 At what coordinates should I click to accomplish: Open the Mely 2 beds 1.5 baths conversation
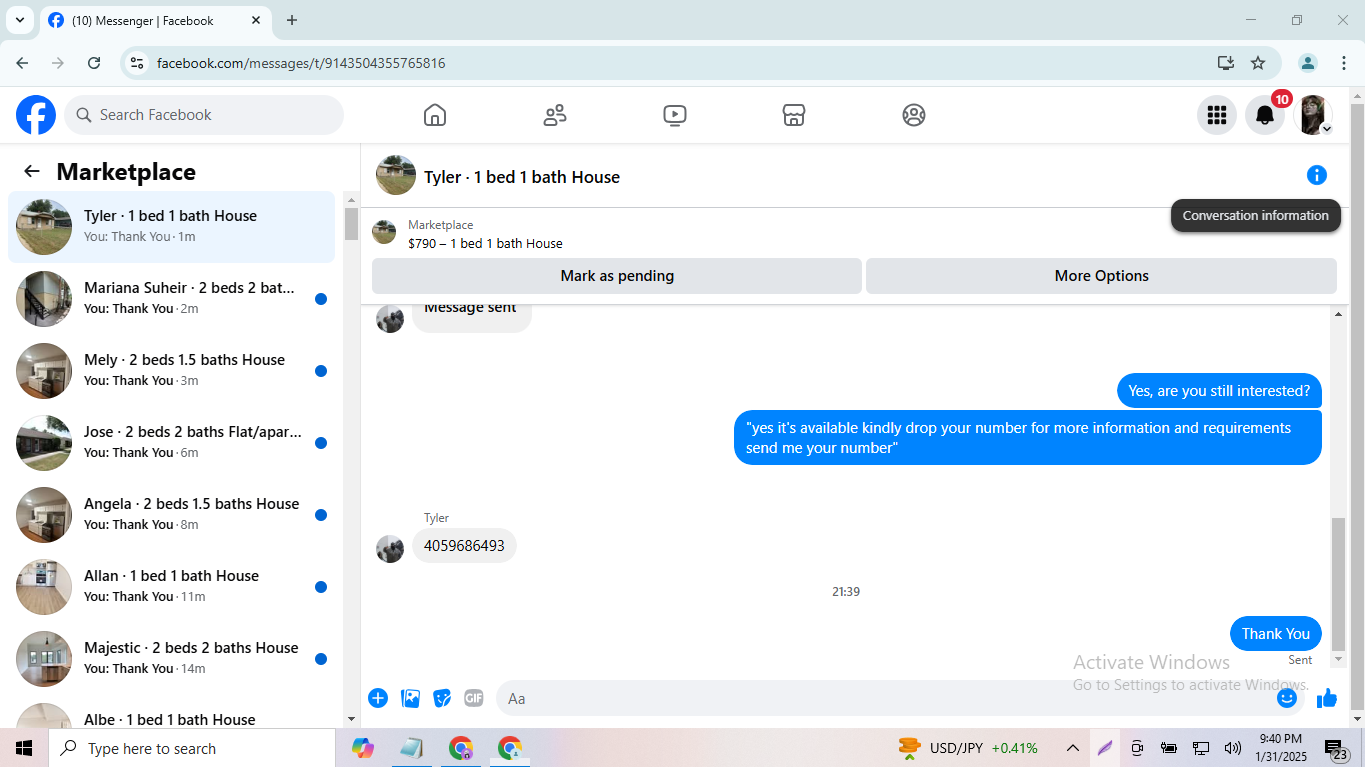171,371
